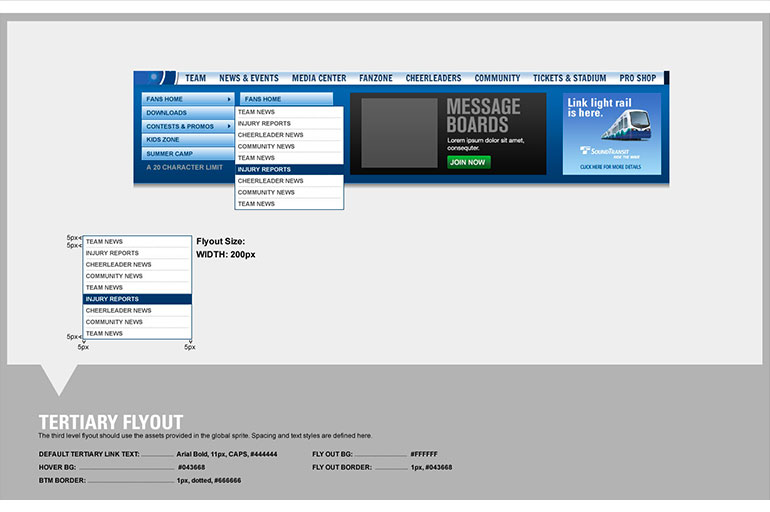The width and height of the screenshot is (770, 512).
Task: Click the gray Message Boards thumbnail
Action: pos(399,133)
